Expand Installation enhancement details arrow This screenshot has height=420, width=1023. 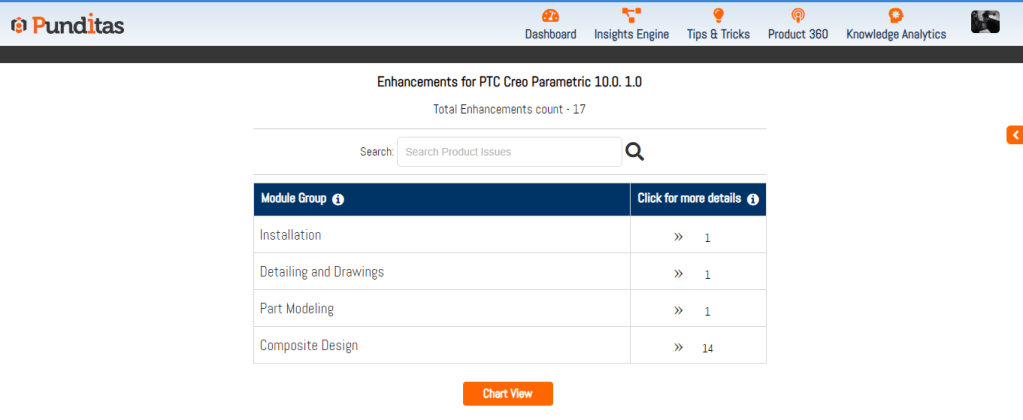[678, 237]
